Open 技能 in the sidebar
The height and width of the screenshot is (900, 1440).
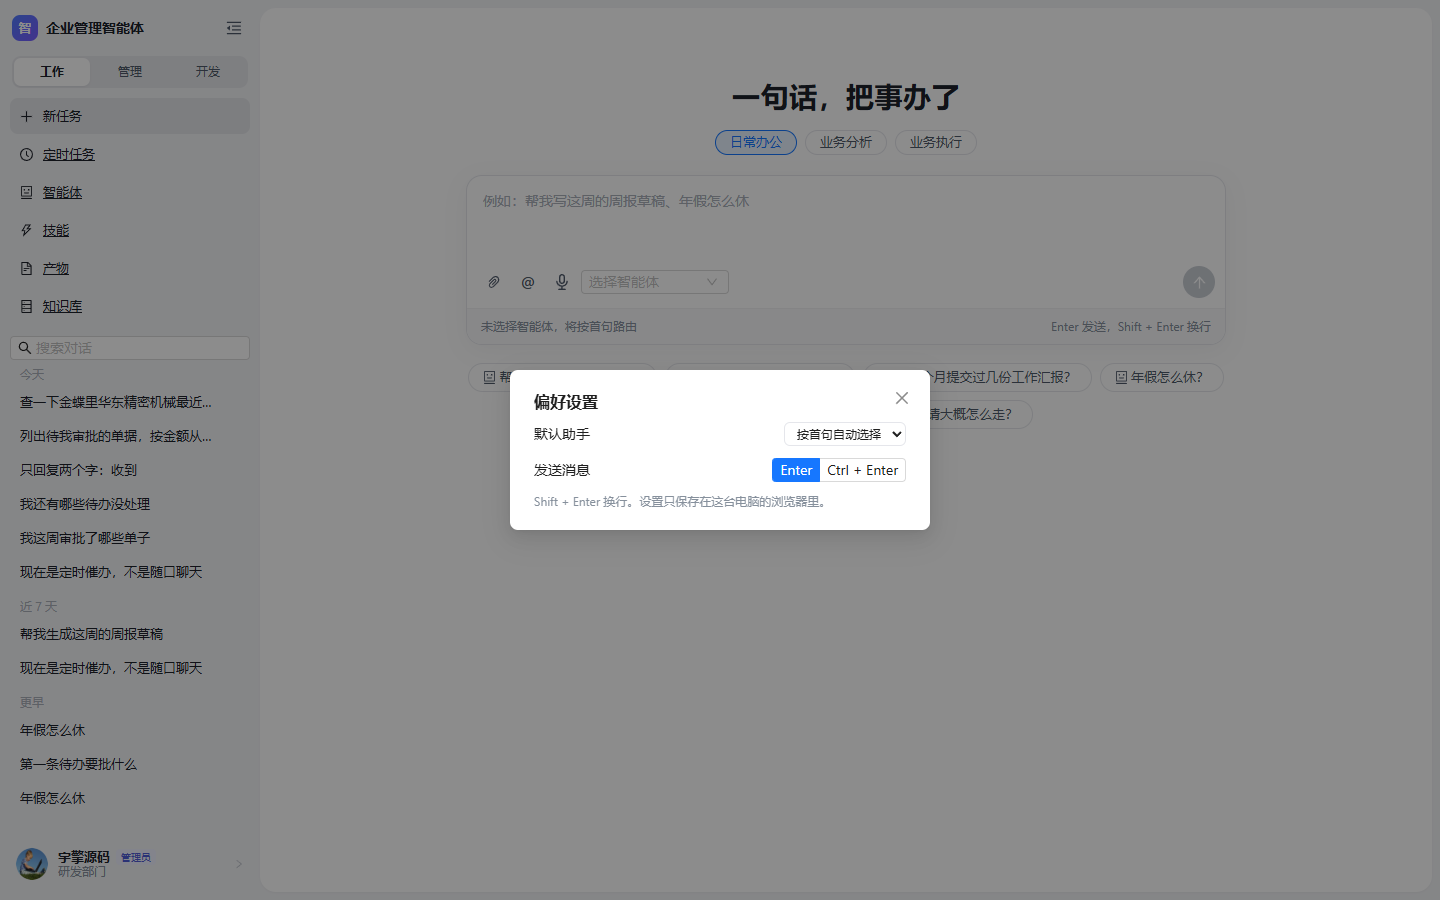tap(130, 230)
